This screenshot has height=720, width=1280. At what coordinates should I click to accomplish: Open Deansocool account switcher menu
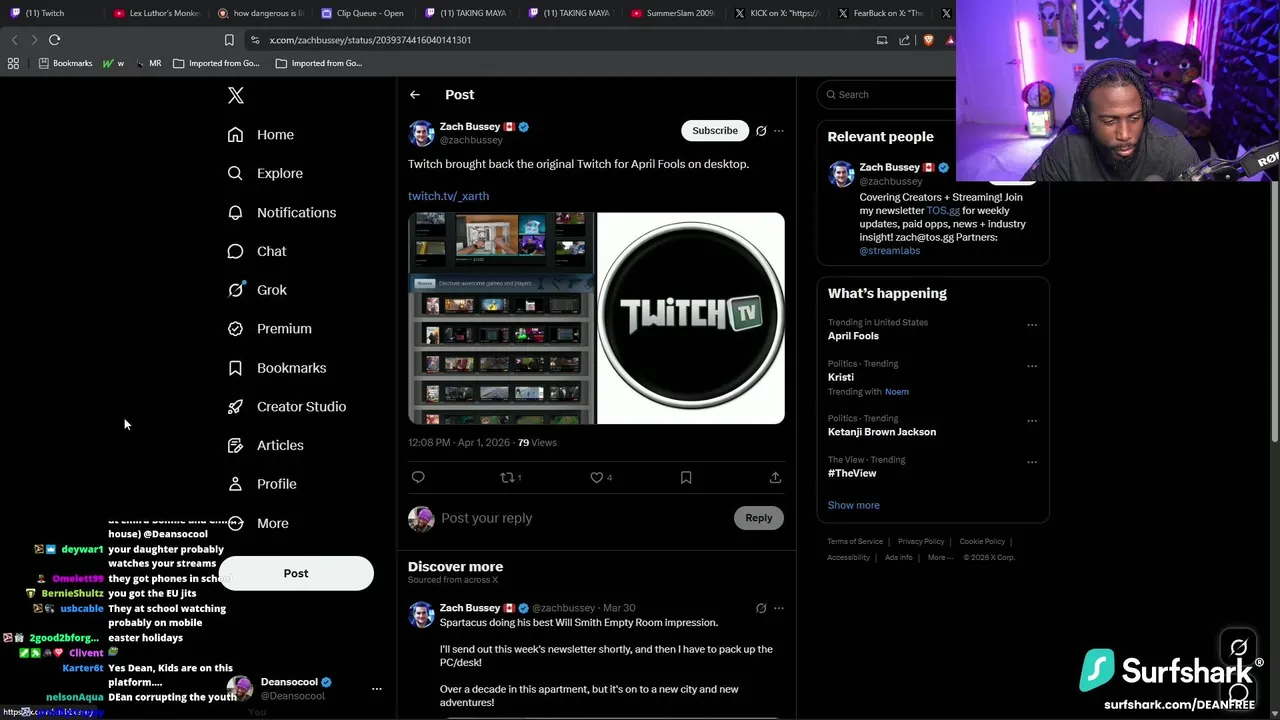[x=377, y=689]
